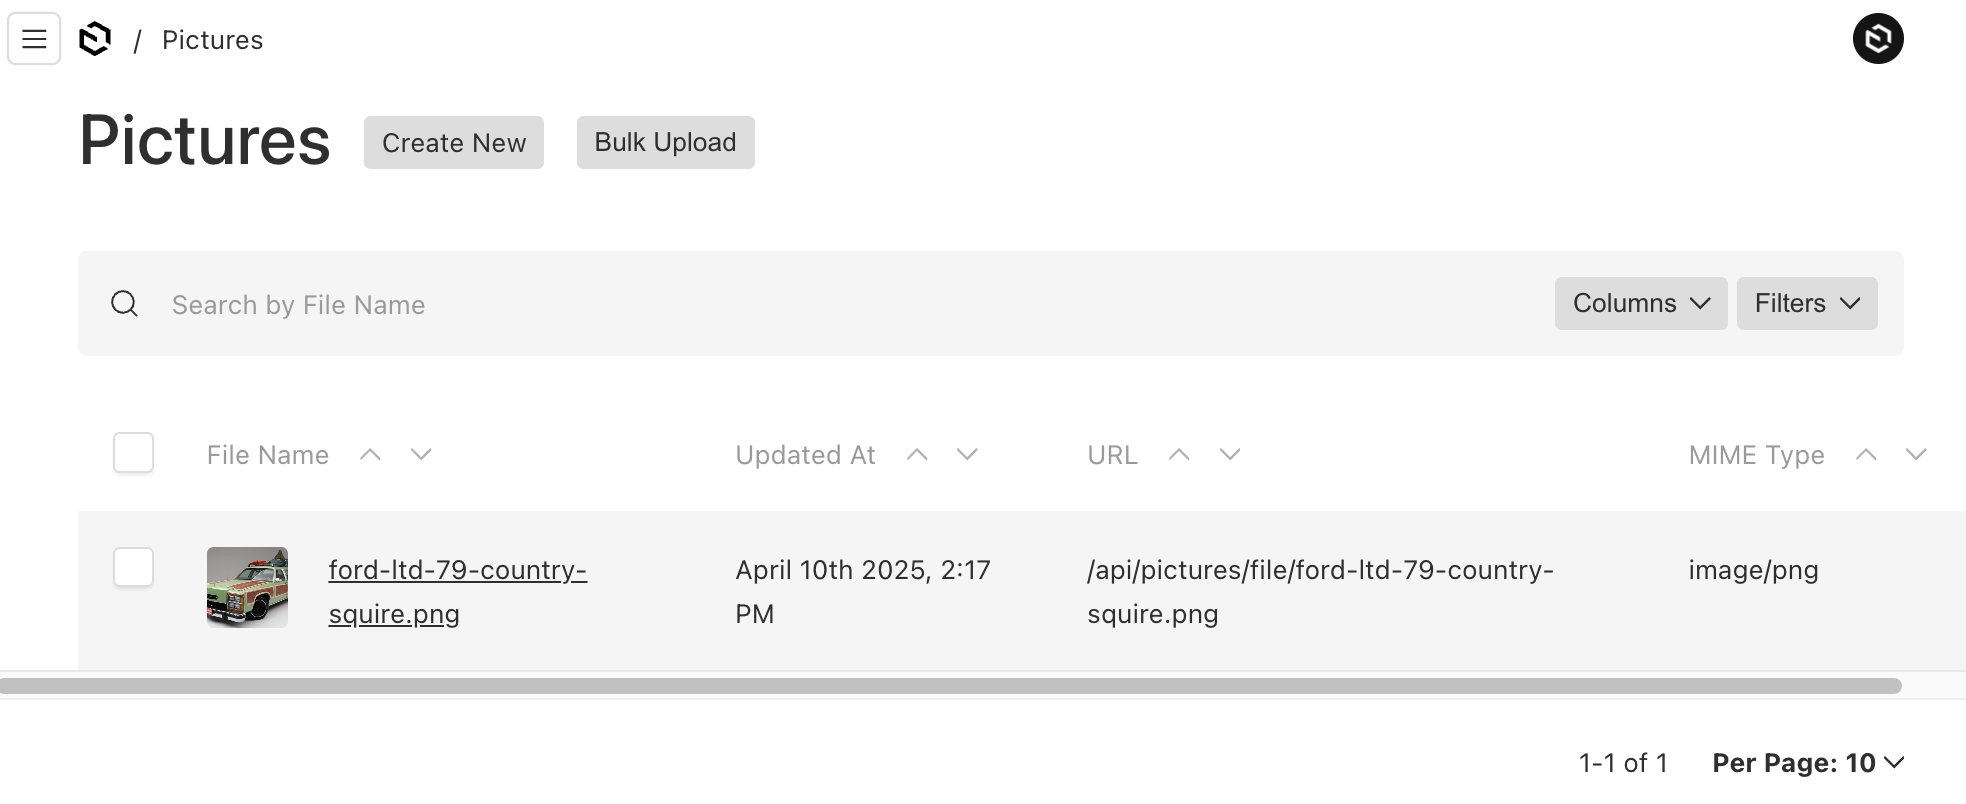Select the ford-ltd-79-country-squire.png row checkbox
This screenshot has height=804, width=1966.
(133, 567)
